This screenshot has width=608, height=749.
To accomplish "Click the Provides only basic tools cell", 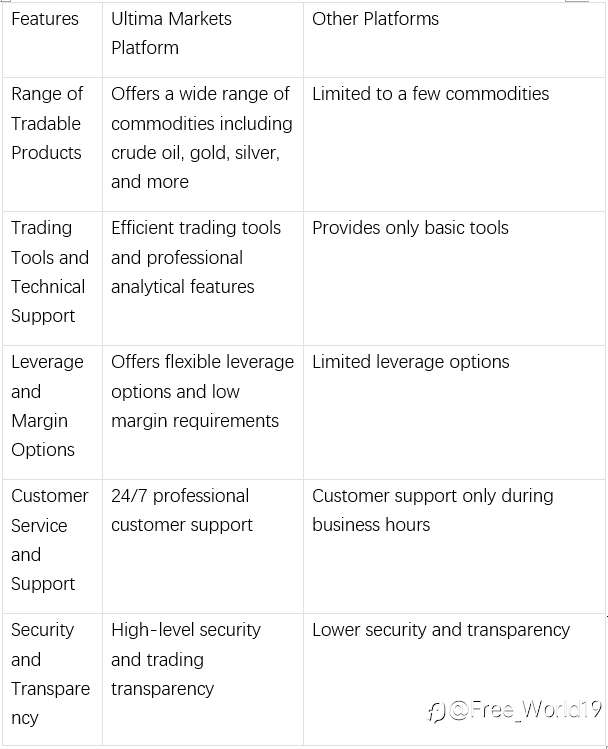I will 454,278.
